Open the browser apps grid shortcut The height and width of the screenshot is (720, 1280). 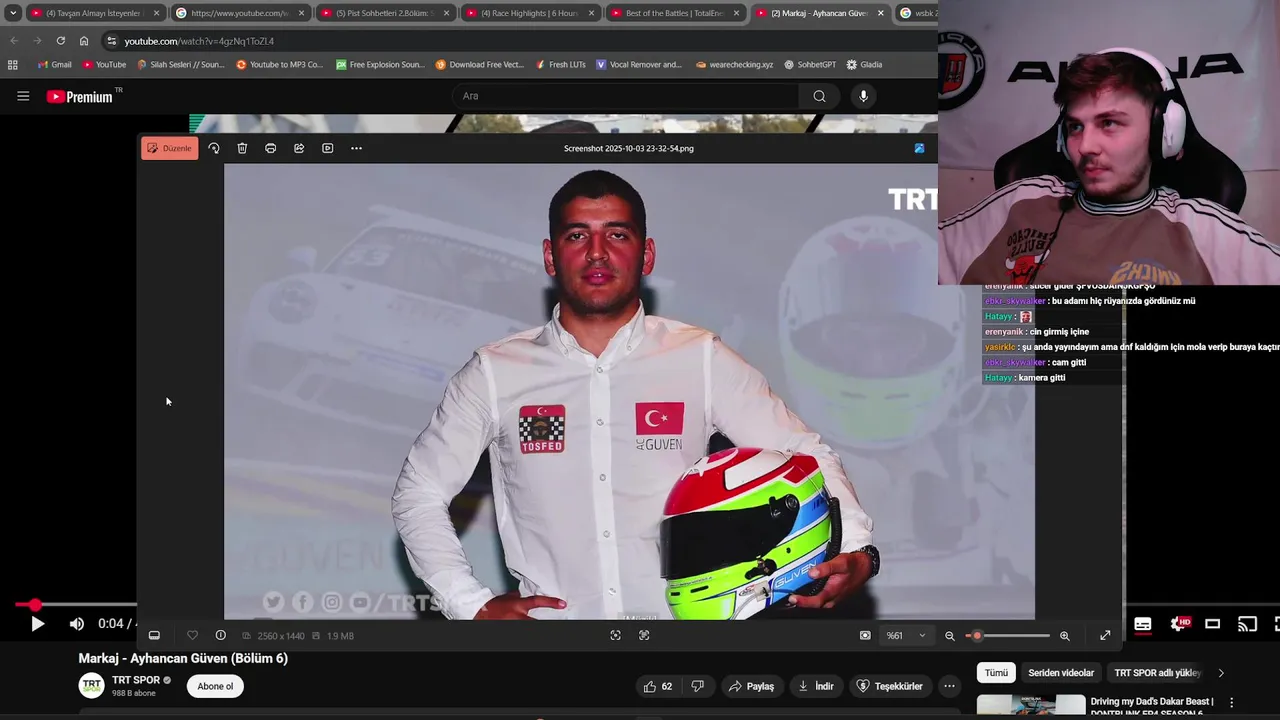coord(12,65)
